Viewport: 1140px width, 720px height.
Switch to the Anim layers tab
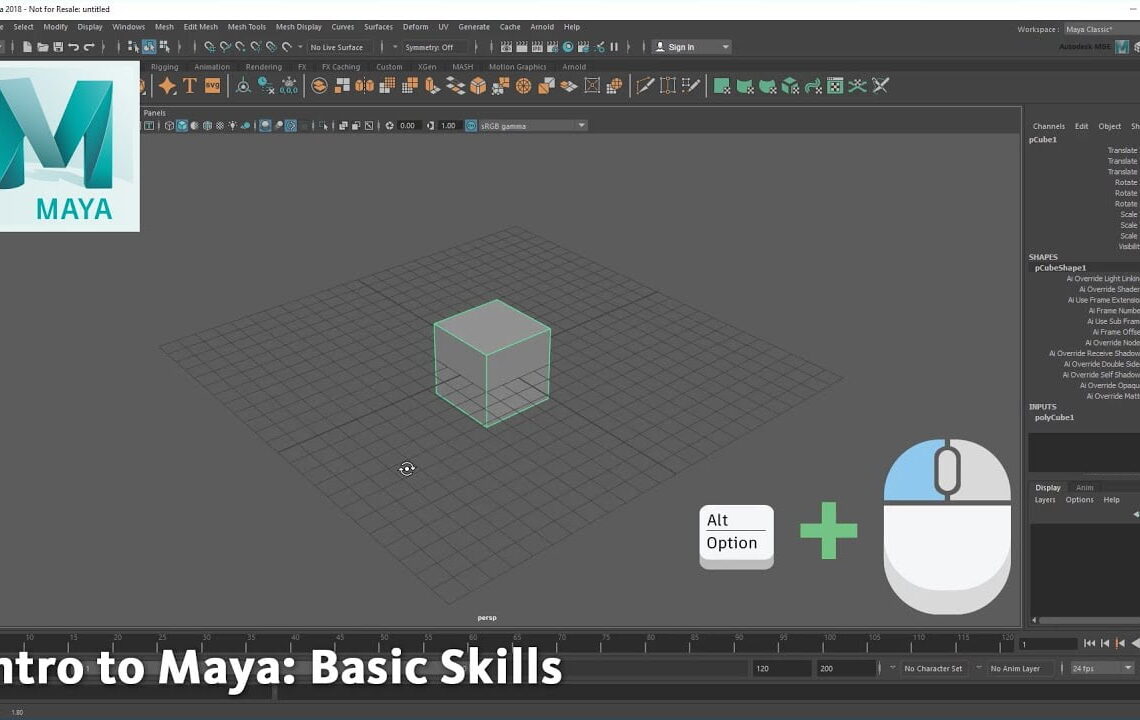coord(1086,487)
